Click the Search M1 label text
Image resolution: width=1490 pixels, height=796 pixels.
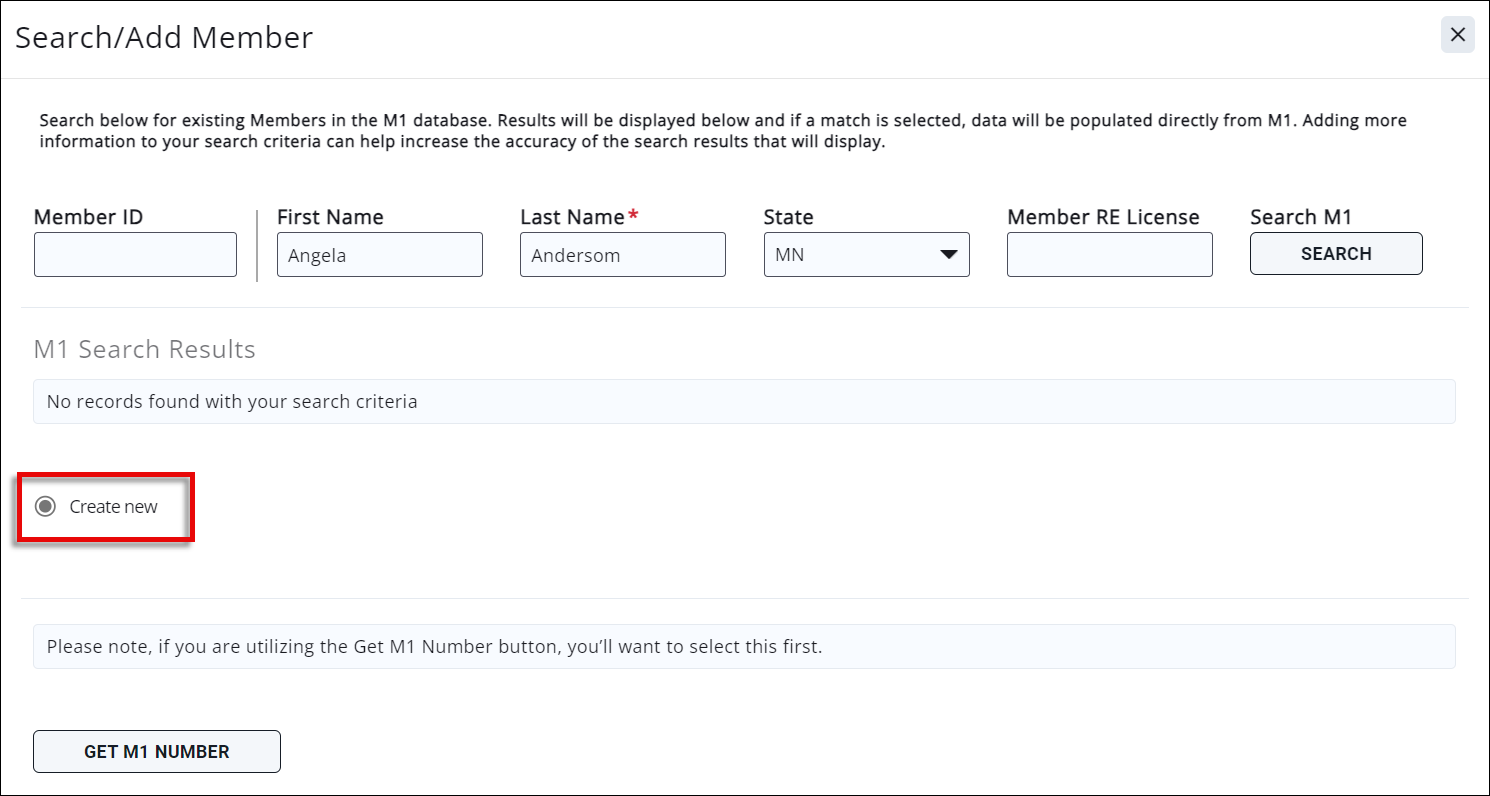point(1300,216)
